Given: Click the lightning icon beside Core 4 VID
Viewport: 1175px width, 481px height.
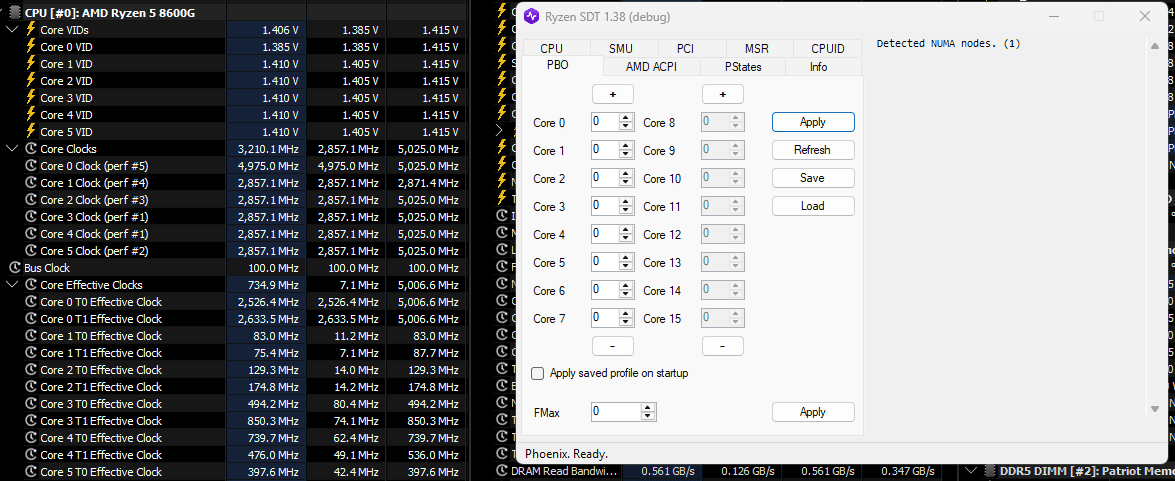Looking at the screenshot, I should pyautogui.click(x=31, y=115).
